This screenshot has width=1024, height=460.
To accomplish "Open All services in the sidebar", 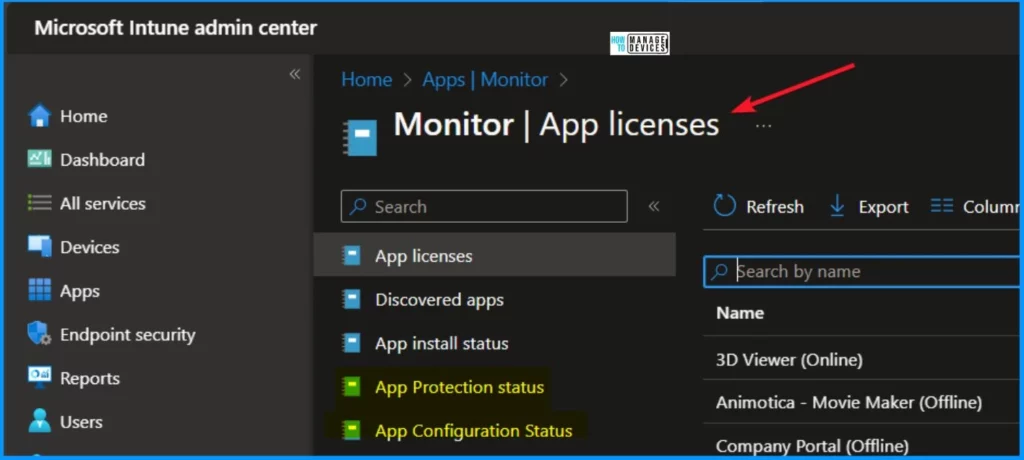I will point(103,204).
